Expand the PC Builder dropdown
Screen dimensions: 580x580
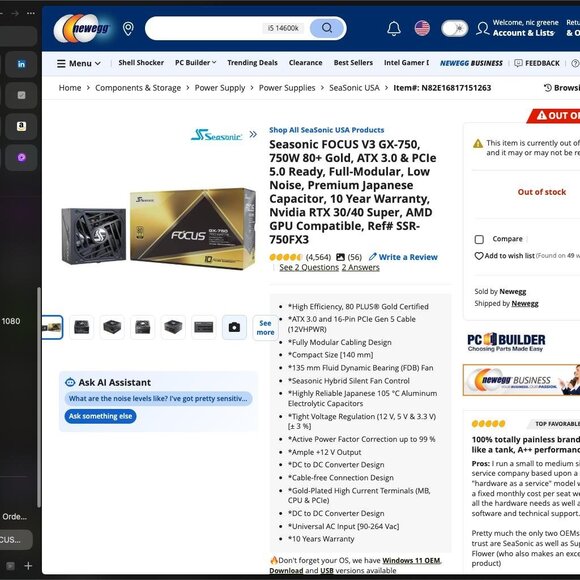(196, 63)
